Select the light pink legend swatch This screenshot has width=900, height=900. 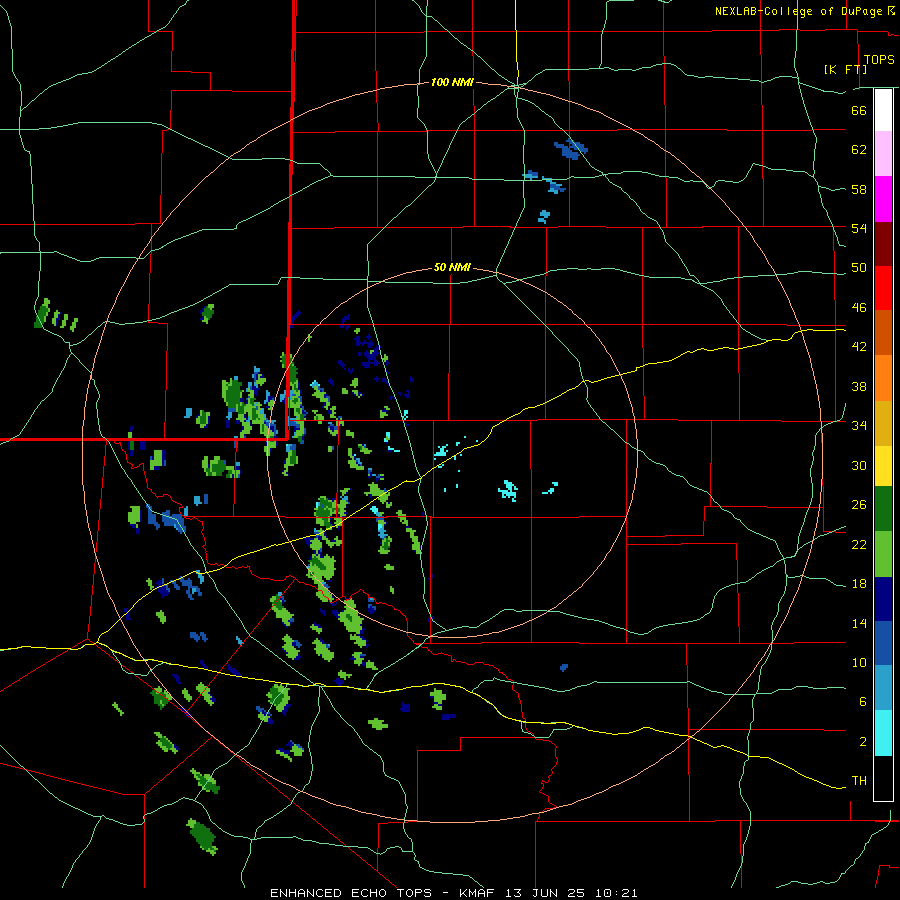tap(883, 154)
